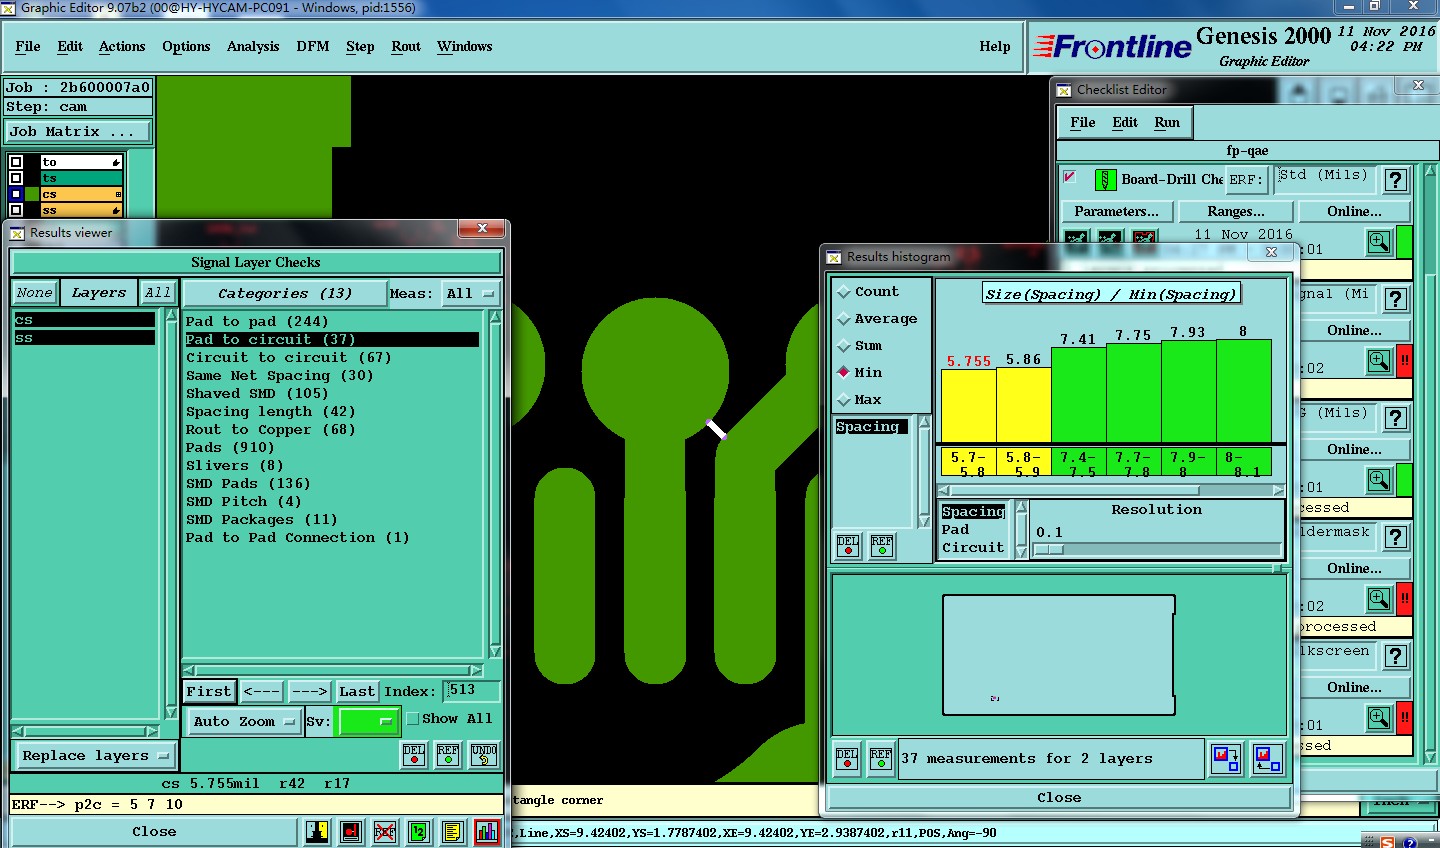Open the Analysis menu
Image resolution: width=1440 pixels, height=848 pixels.
click(252, 47)
